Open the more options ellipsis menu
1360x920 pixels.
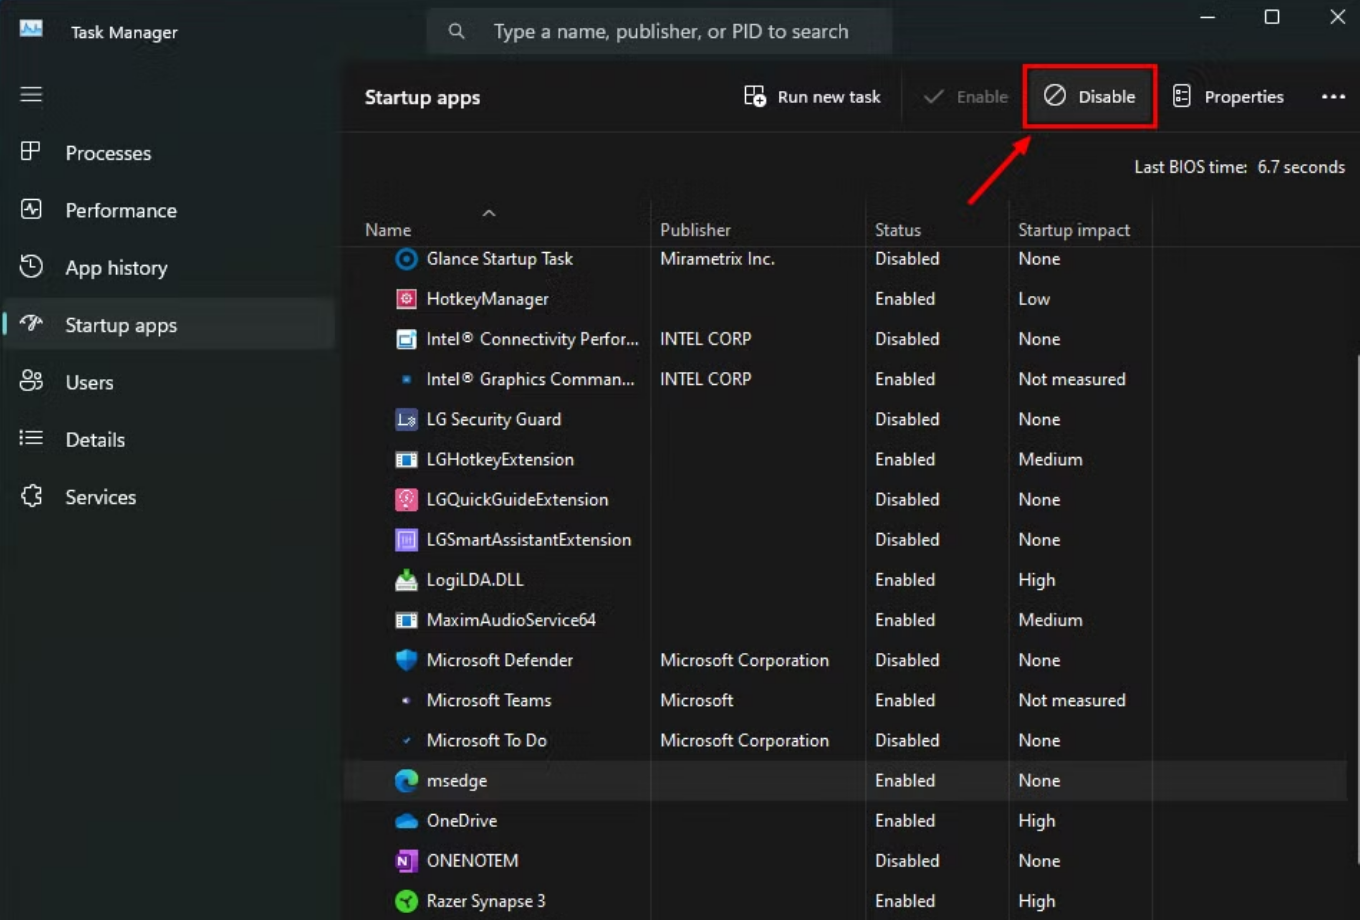tap(1333, 97)
